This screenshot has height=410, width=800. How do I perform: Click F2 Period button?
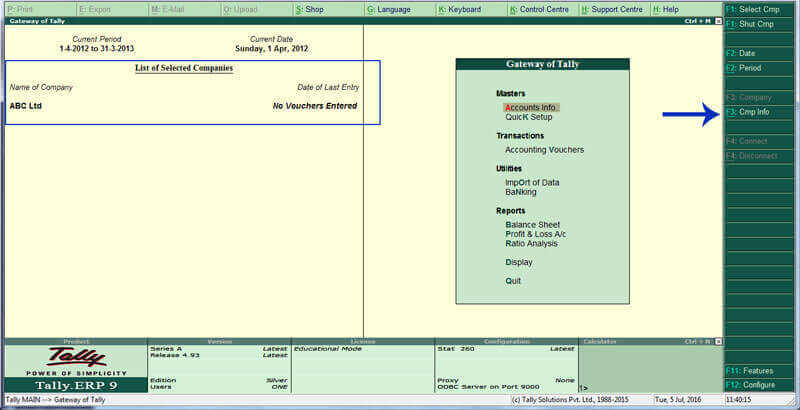tap(759, 68)
